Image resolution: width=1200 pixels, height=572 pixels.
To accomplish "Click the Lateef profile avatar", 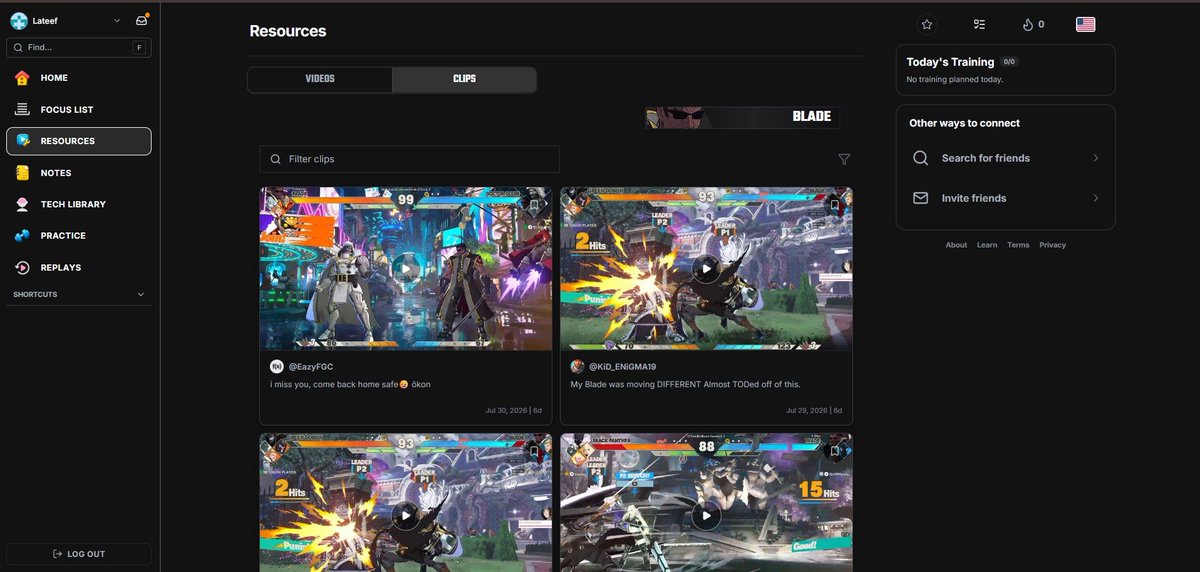I will (19, 21).
